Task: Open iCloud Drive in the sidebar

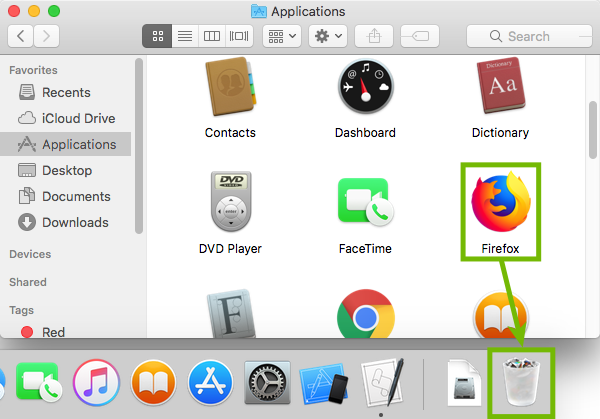Action: pos(65,119)
